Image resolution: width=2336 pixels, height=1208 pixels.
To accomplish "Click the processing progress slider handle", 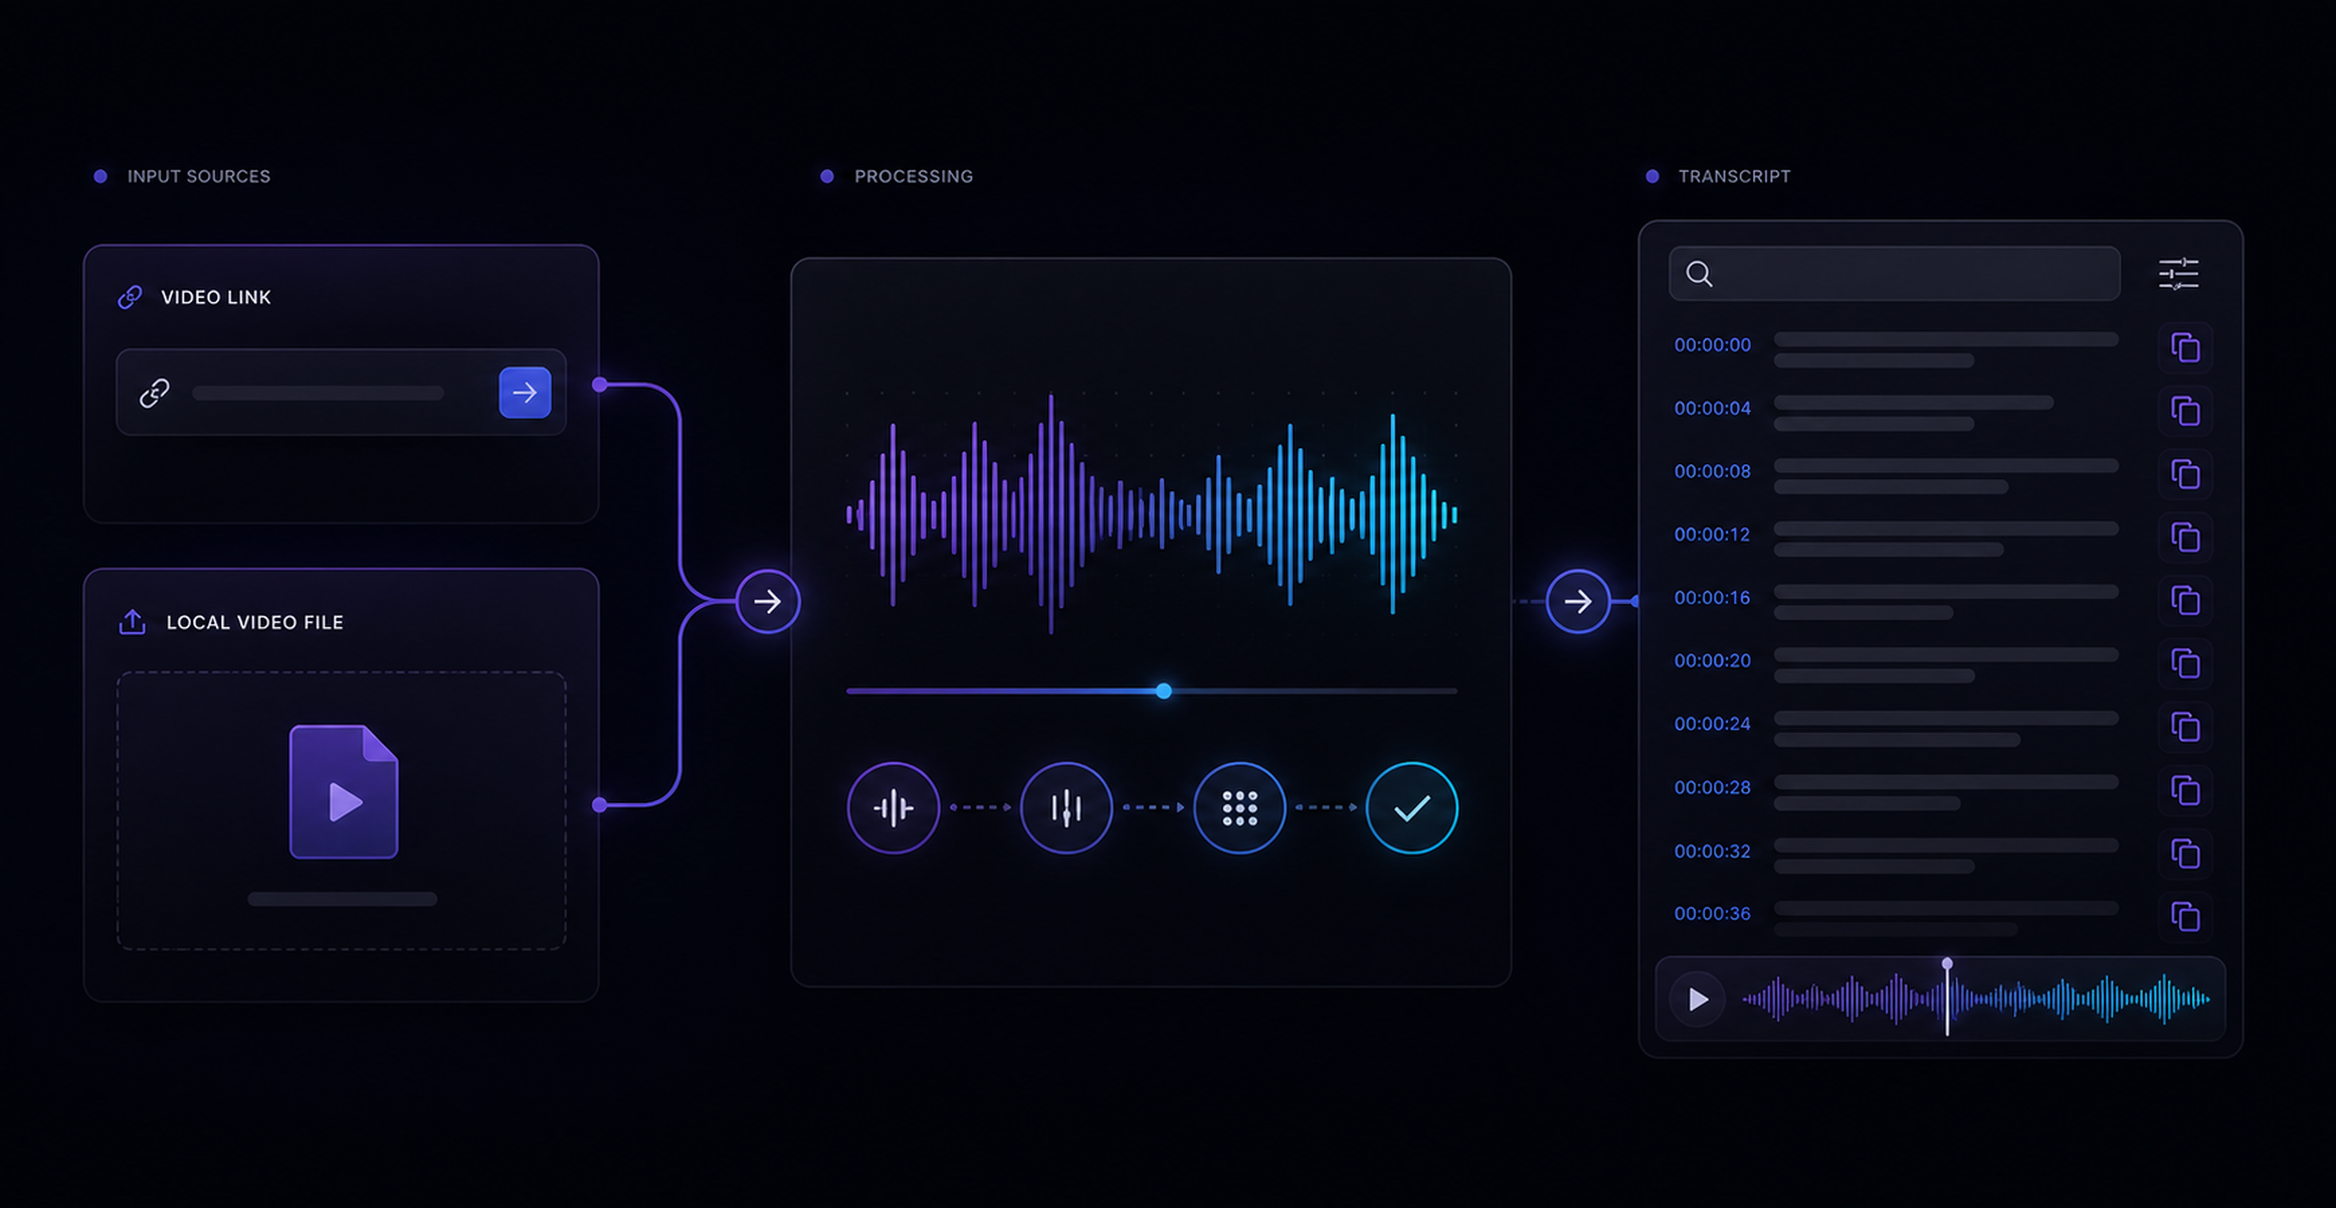I will [1164, 691].
